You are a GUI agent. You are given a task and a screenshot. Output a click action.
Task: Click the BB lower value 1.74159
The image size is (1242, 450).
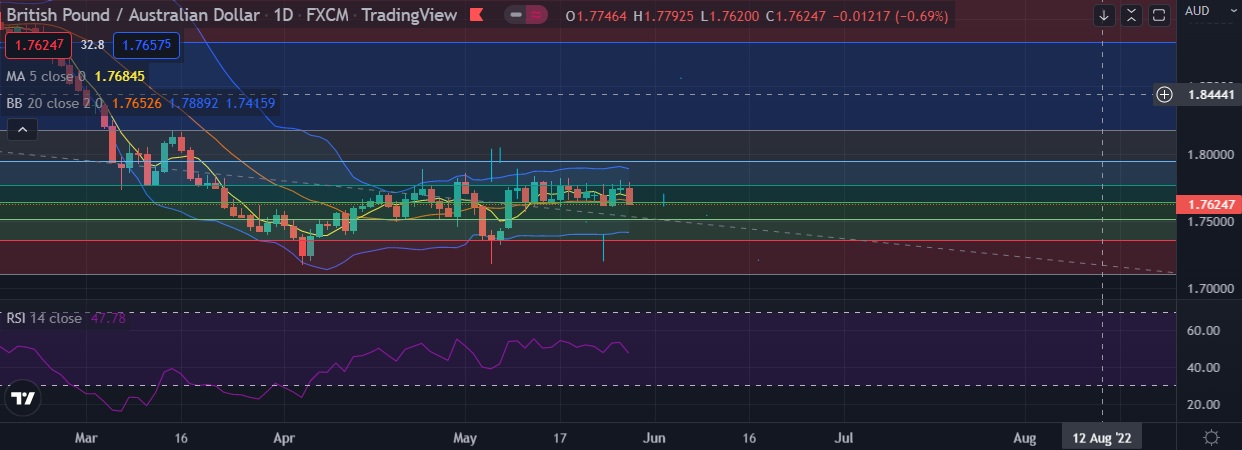(251, 102)
